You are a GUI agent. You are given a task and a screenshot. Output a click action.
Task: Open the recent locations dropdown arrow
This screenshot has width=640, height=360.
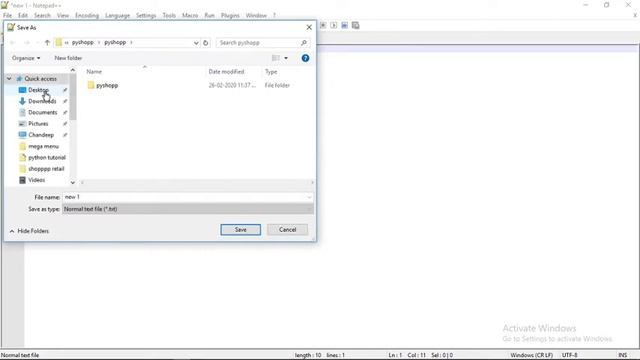(x=37, y=42)
